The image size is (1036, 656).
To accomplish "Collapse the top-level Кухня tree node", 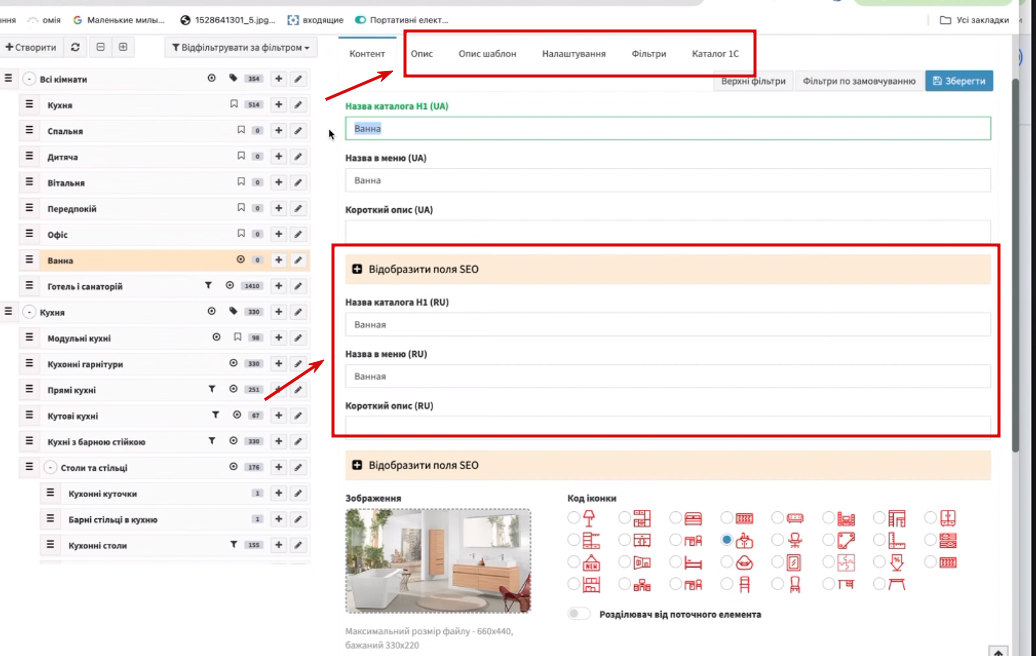I will pos(29,312).
